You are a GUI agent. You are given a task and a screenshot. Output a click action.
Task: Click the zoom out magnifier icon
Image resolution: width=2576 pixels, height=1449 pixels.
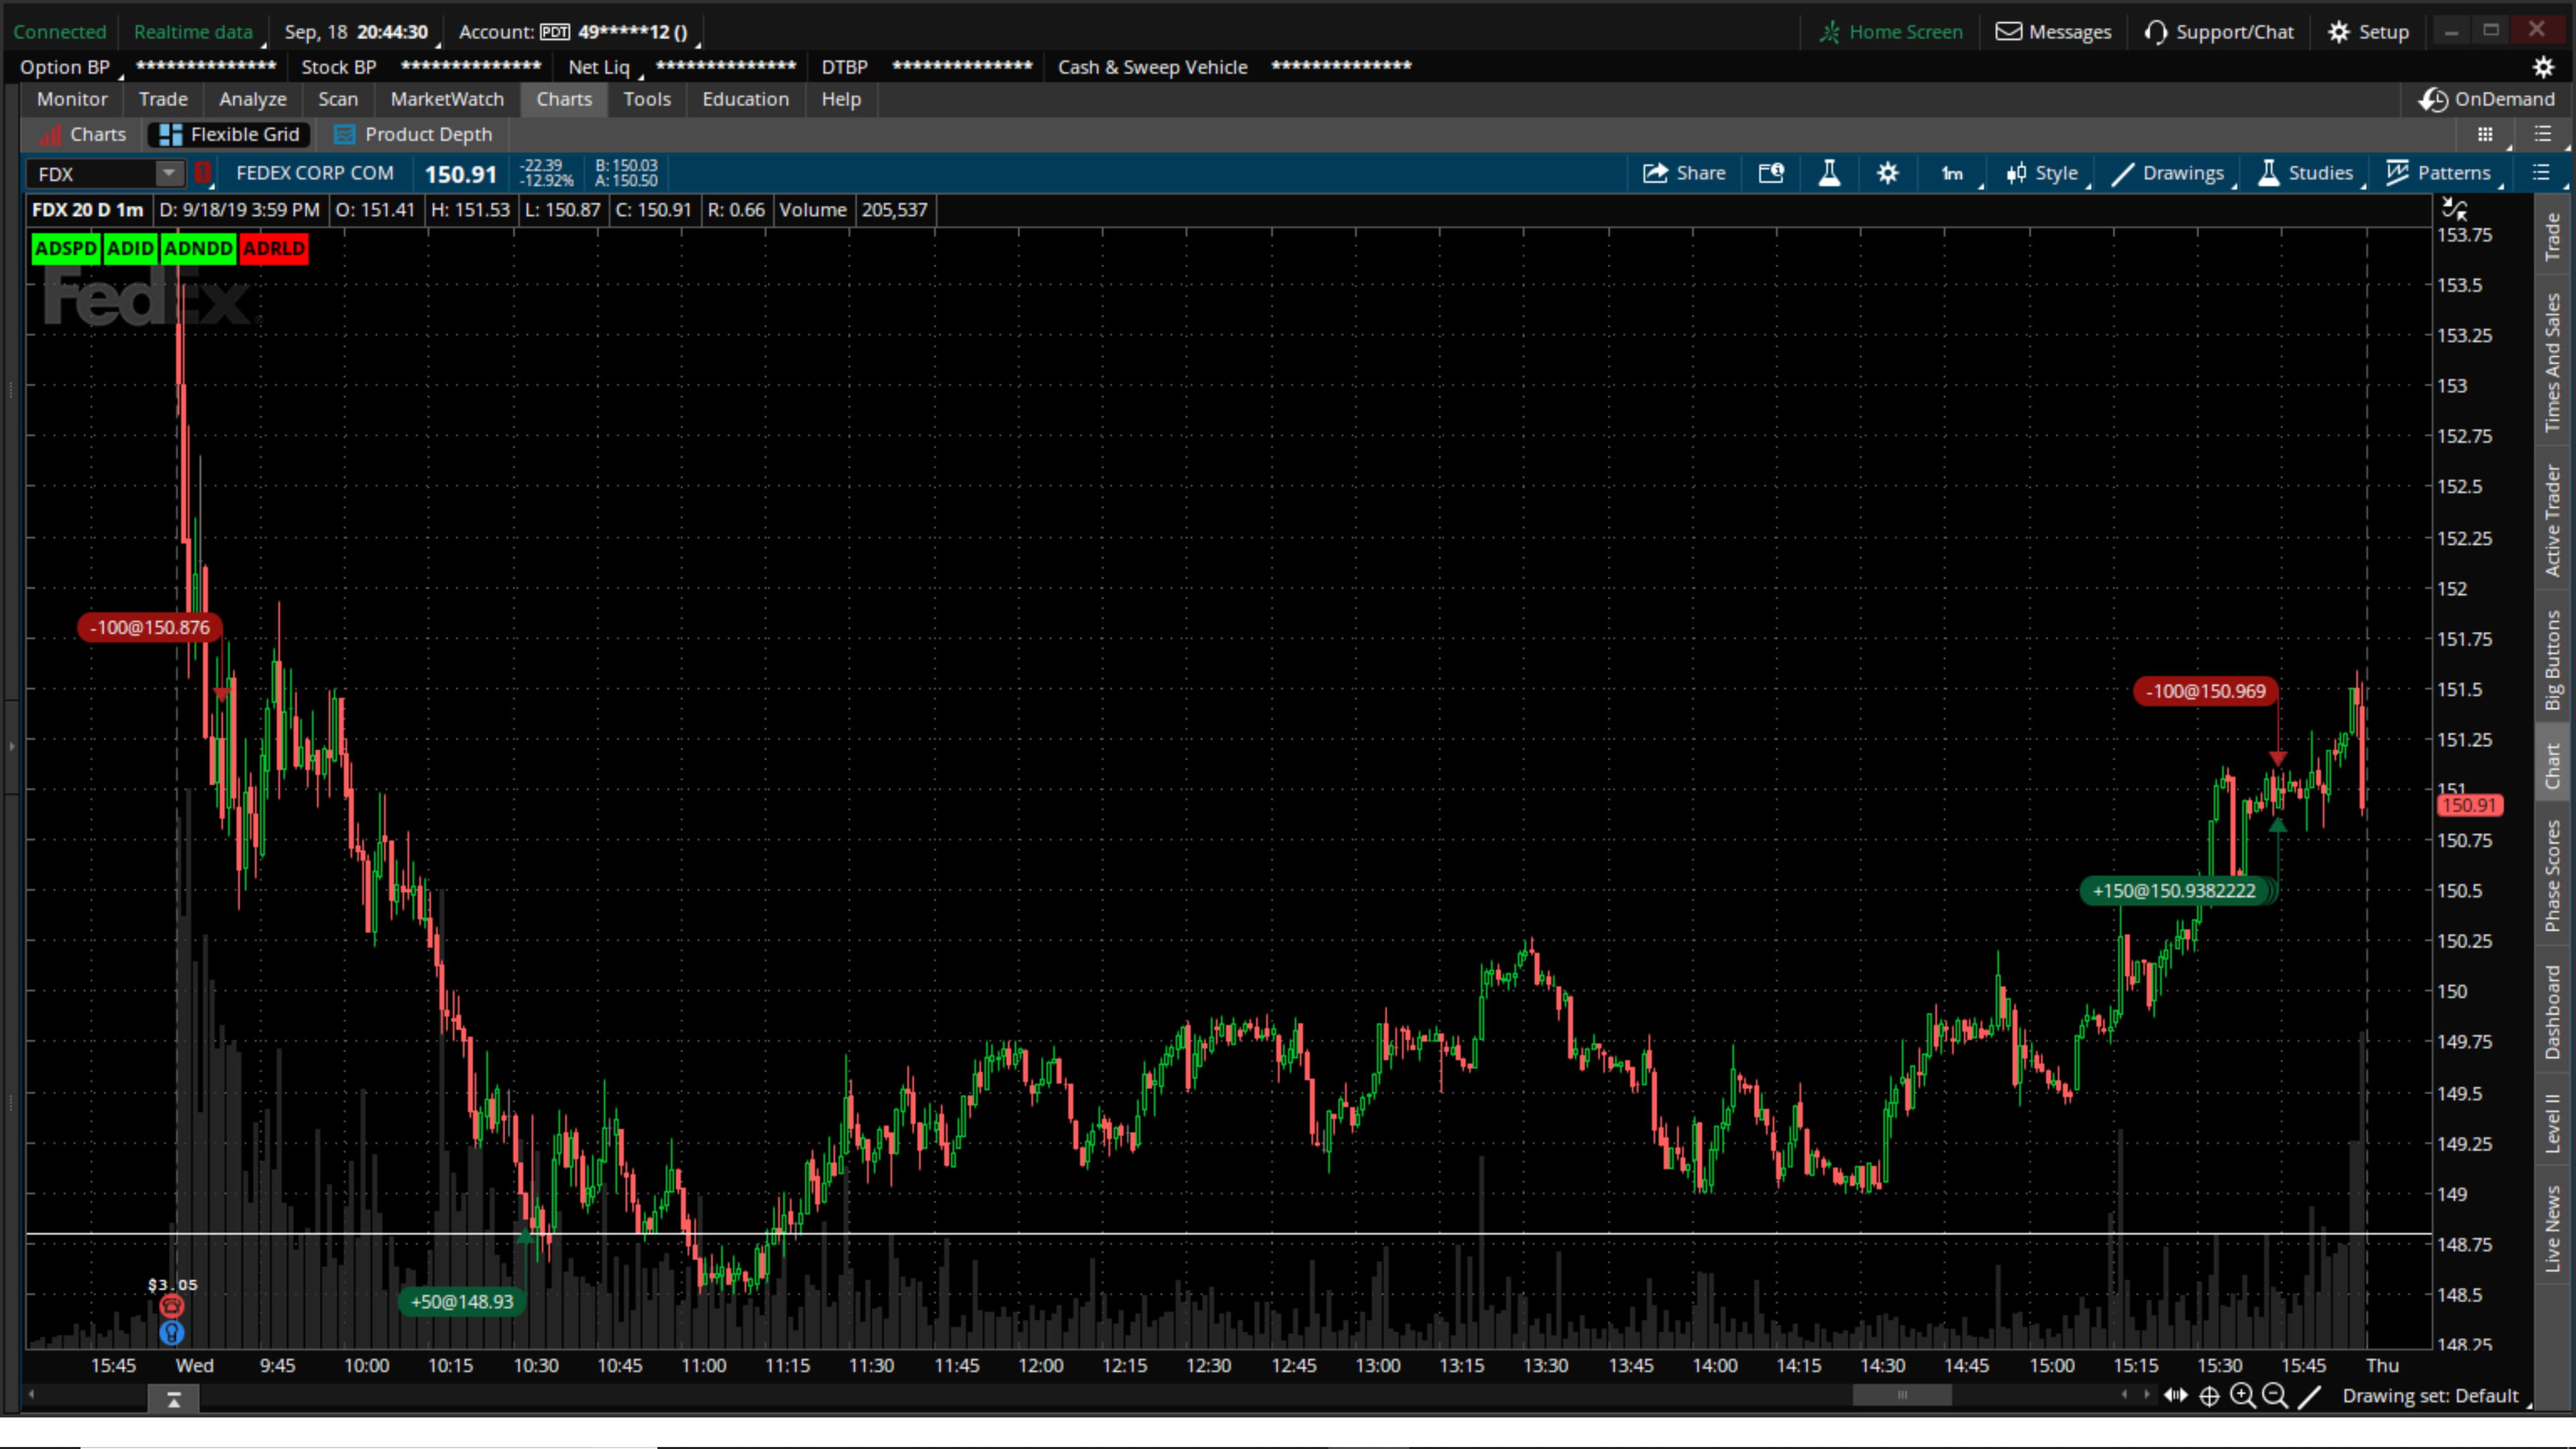click(2275, 1395)
